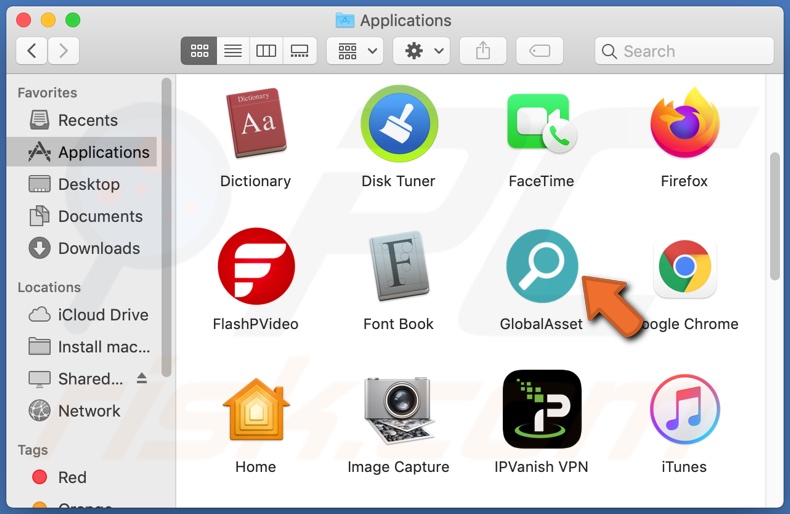Image resolution: width=790 pixels, height=514 pixels.
Task: Click the iTunes file name label
Action: tap(684, 467)
